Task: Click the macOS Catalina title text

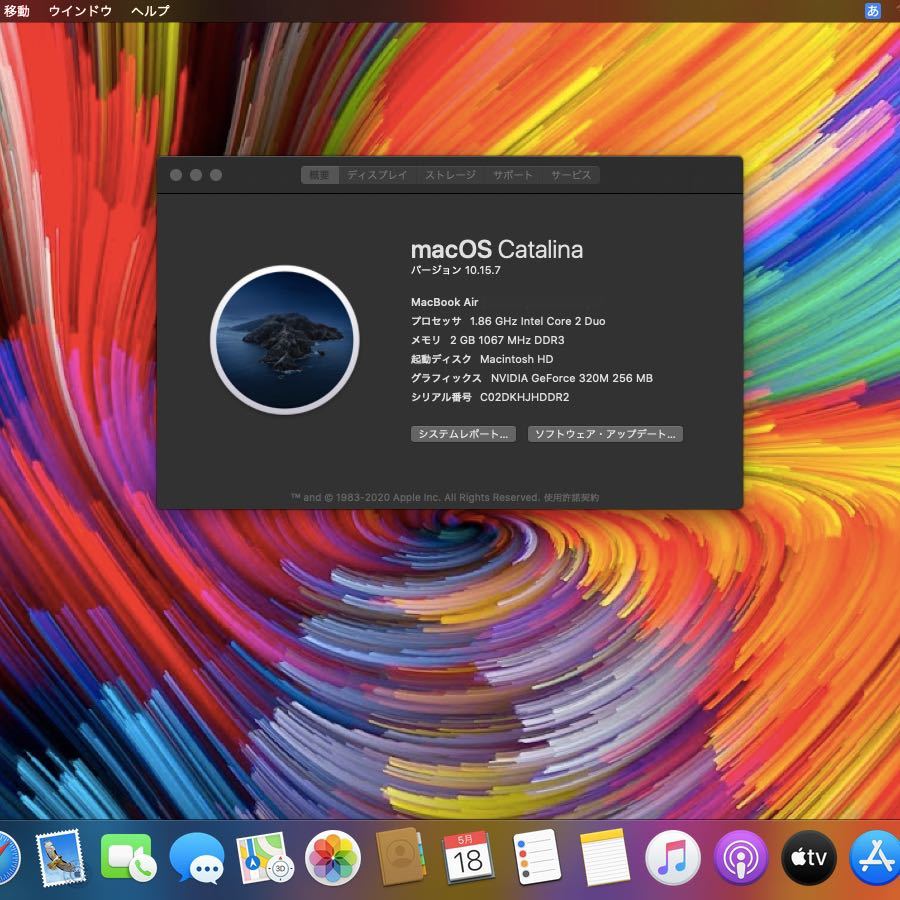Action: tap(497, 250)
